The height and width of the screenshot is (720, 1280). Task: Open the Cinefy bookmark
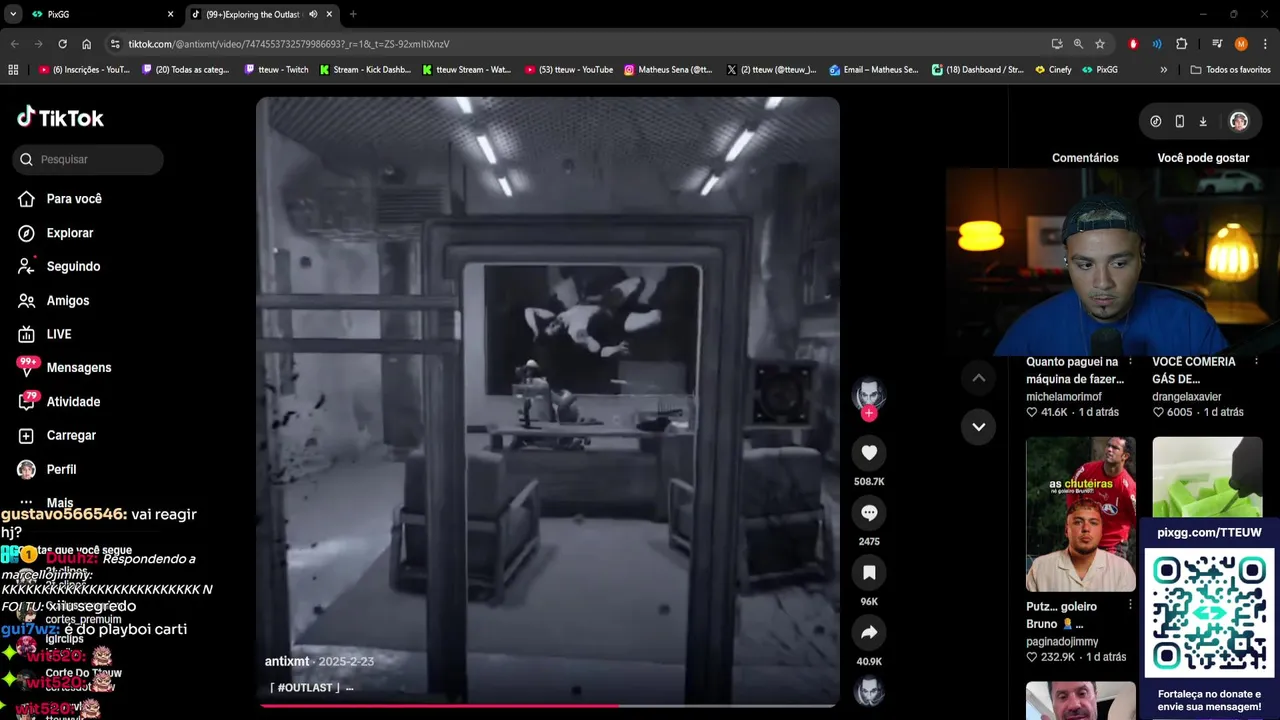point(1053,70)
